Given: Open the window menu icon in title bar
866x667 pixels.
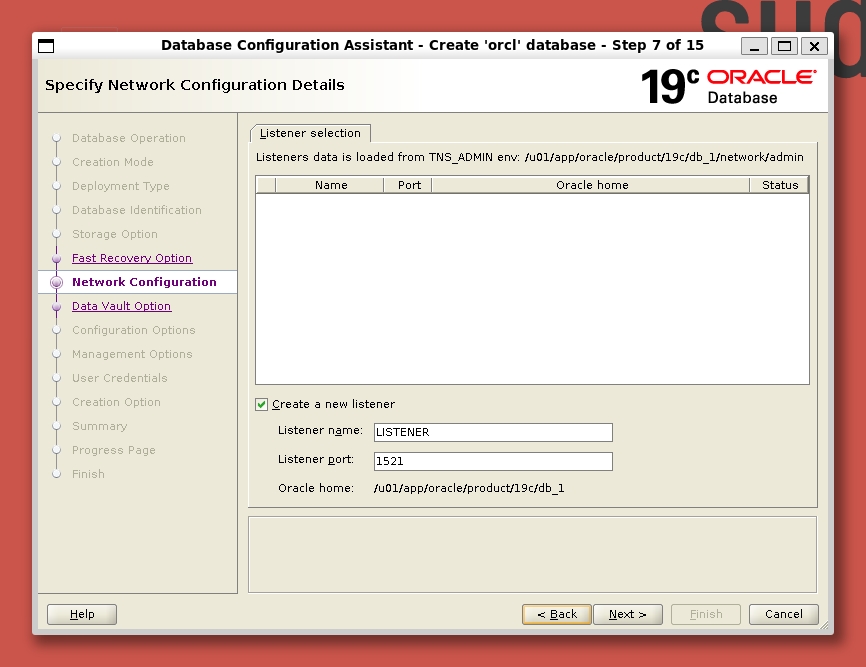Looking at the screenshot, I should click(x=46, y=46).
